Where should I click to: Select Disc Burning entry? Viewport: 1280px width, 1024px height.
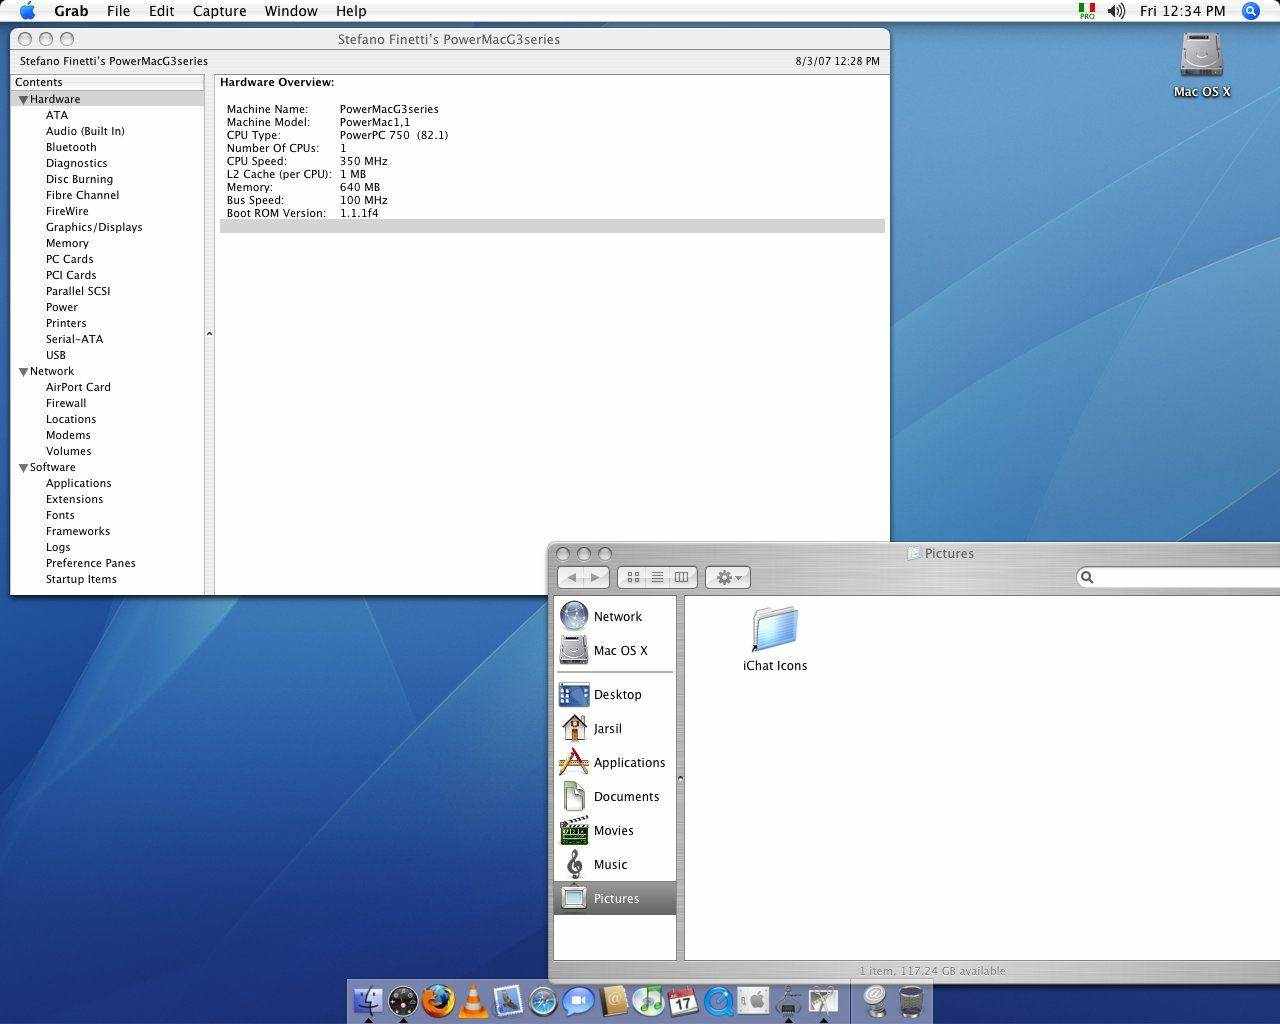(x=79, y=179)
